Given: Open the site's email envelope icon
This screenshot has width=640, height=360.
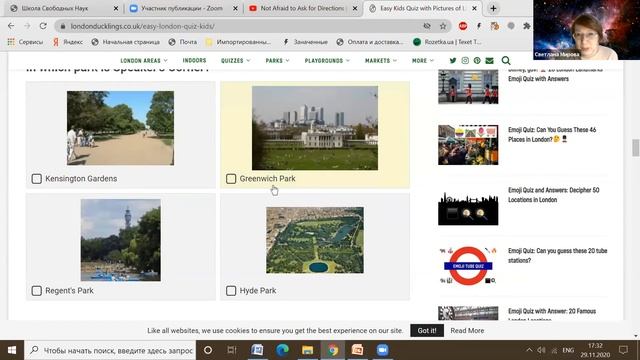Looking at the screenshot, I should coord(489,60).
